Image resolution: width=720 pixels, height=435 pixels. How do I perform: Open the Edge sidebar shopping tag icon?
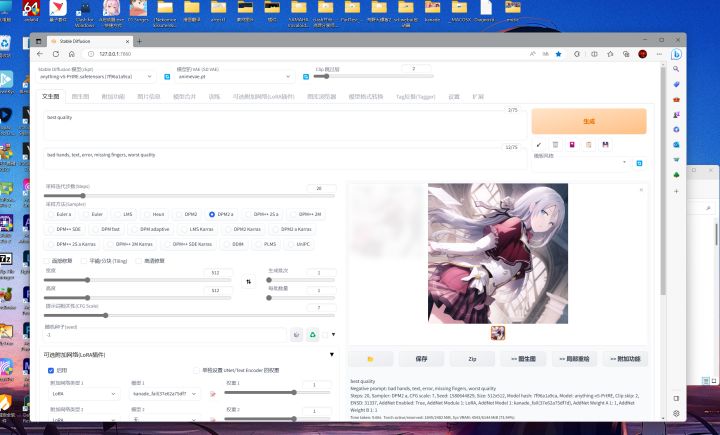click(676, 84)
